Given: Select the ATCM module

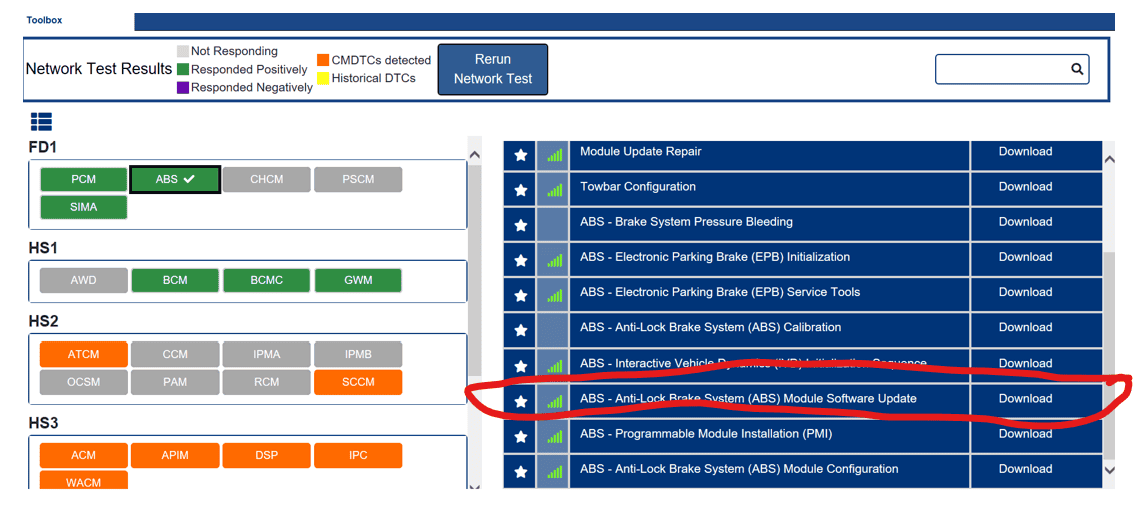Looking at the screenshot, I should [x=83, y=354].
